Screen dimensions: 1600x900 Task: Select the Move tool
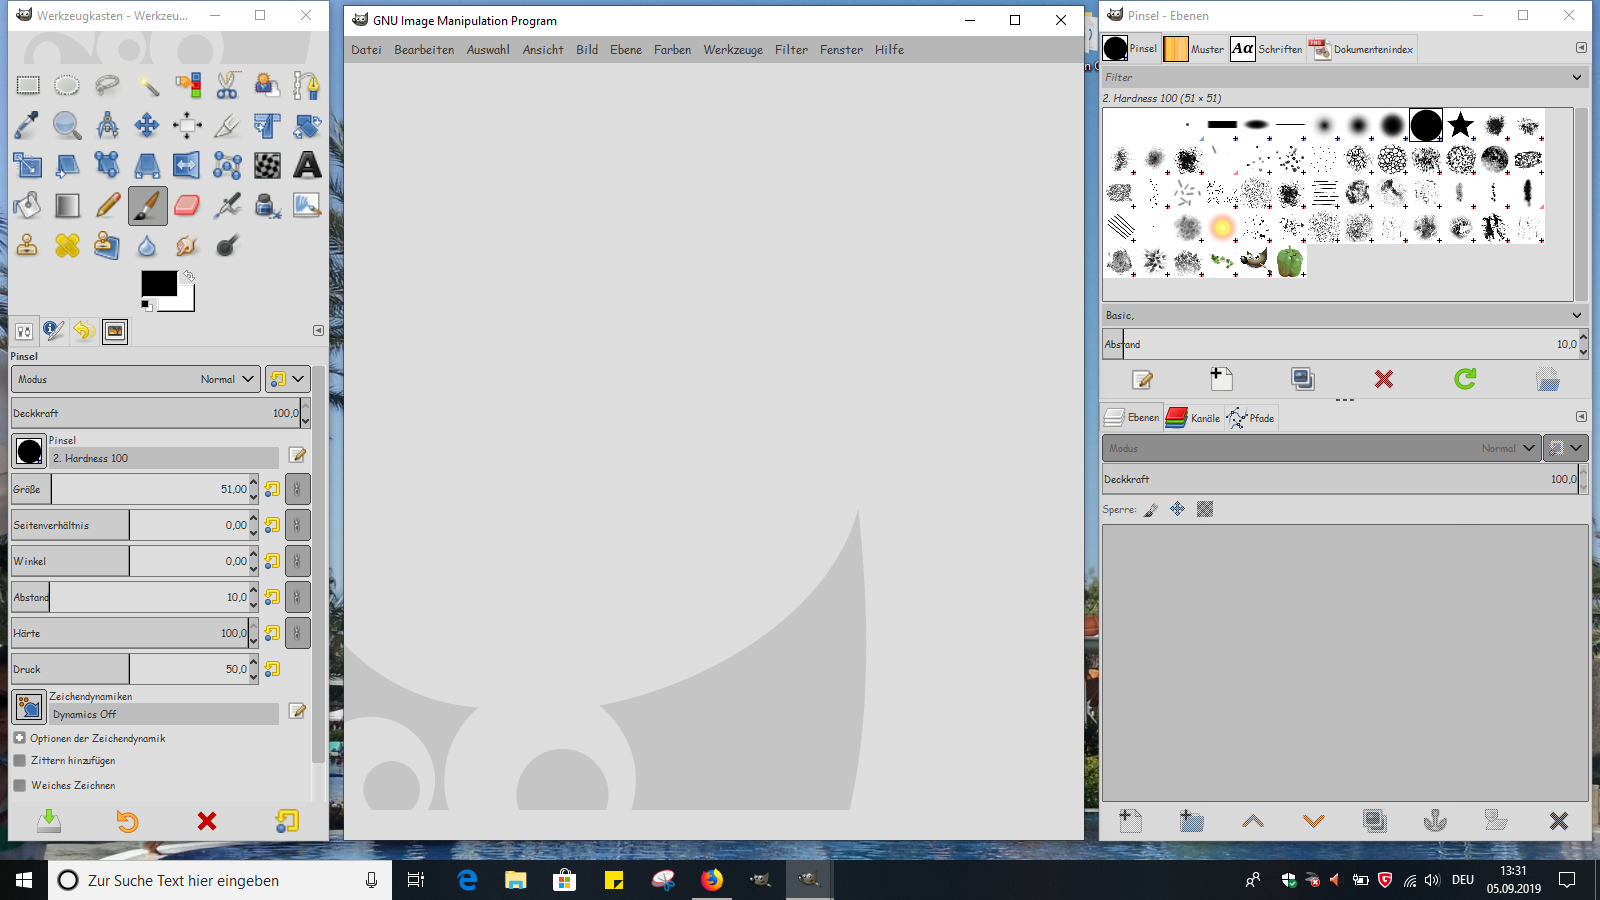[x=147, y=125]
